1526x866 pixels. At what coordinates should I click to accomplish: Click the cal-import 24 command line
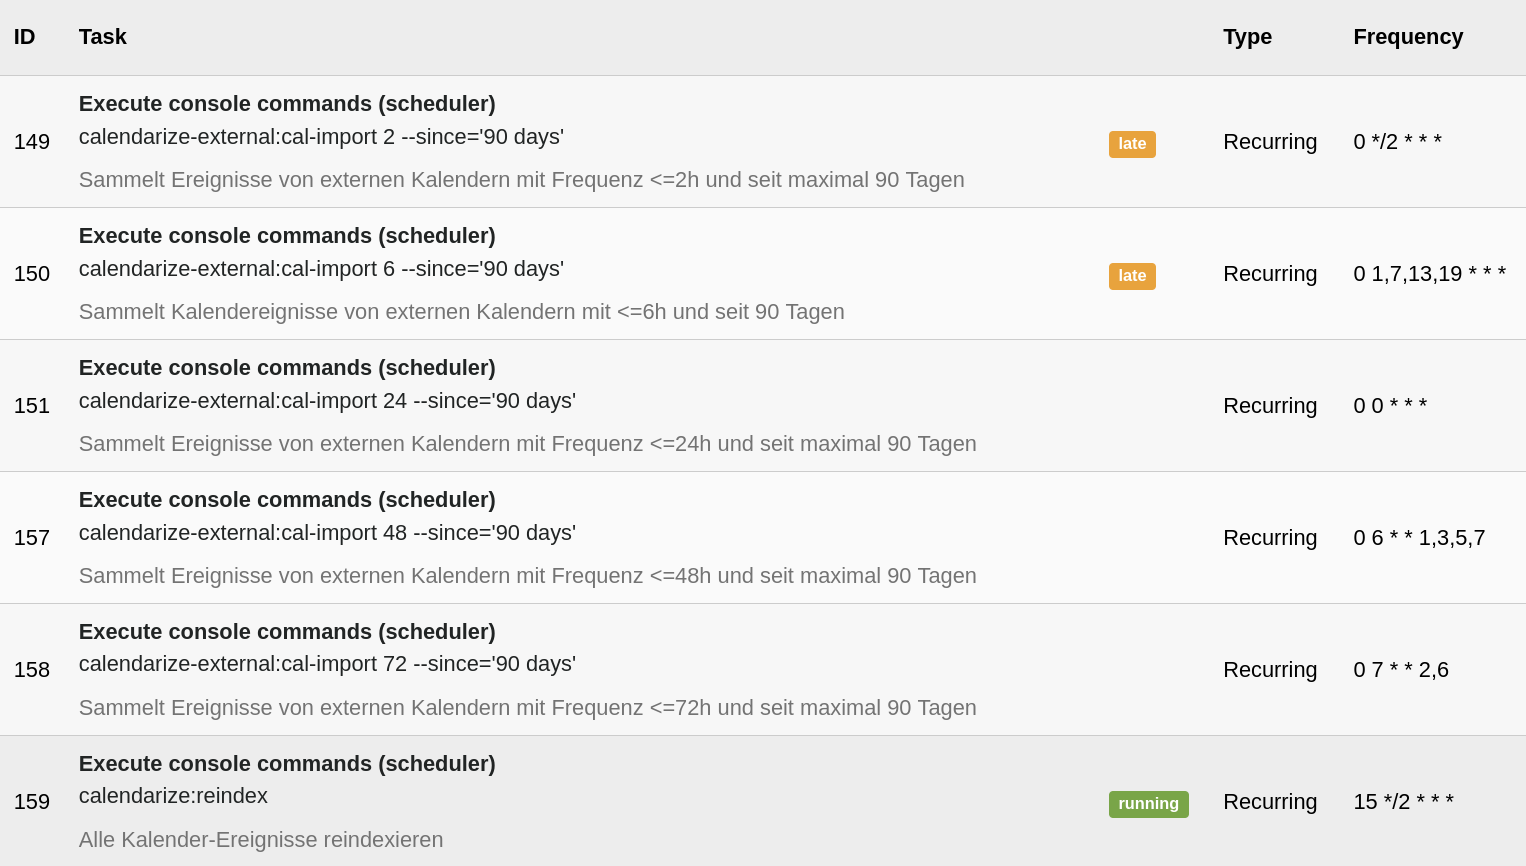[x=327, y=401]
